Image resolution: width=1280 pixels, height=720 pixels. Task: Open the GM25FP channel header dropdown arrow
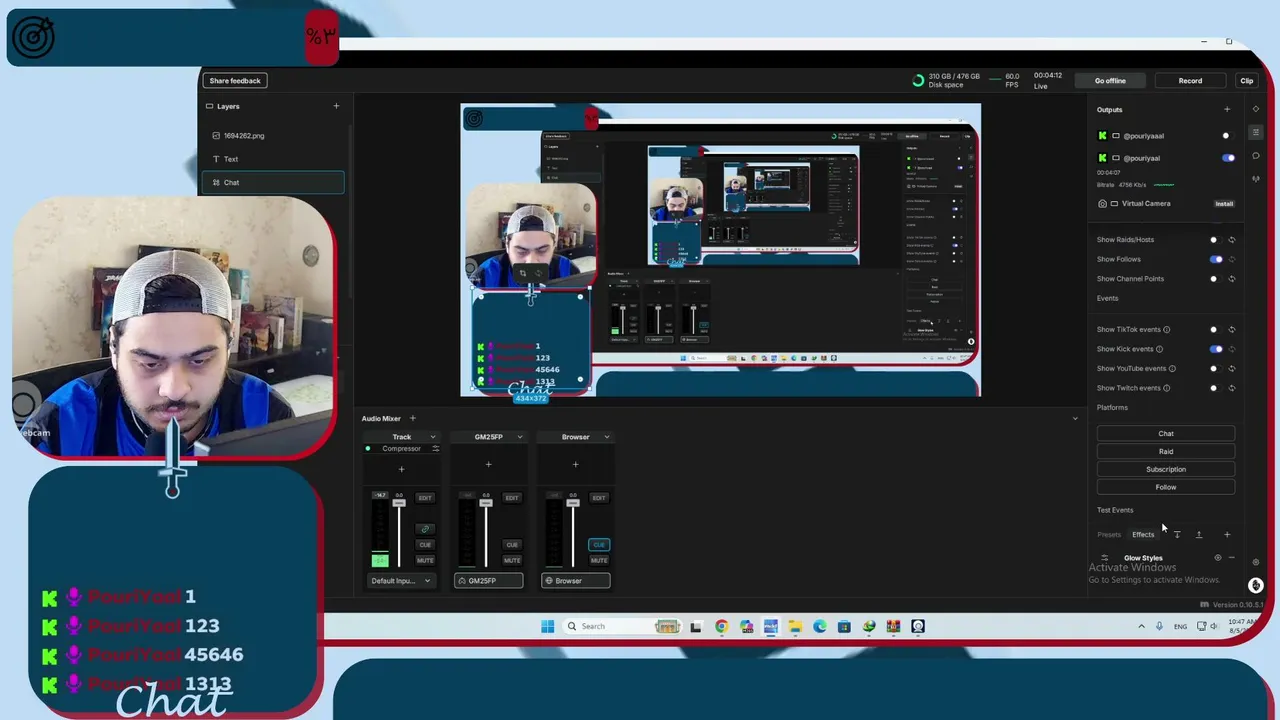(519, 437)
